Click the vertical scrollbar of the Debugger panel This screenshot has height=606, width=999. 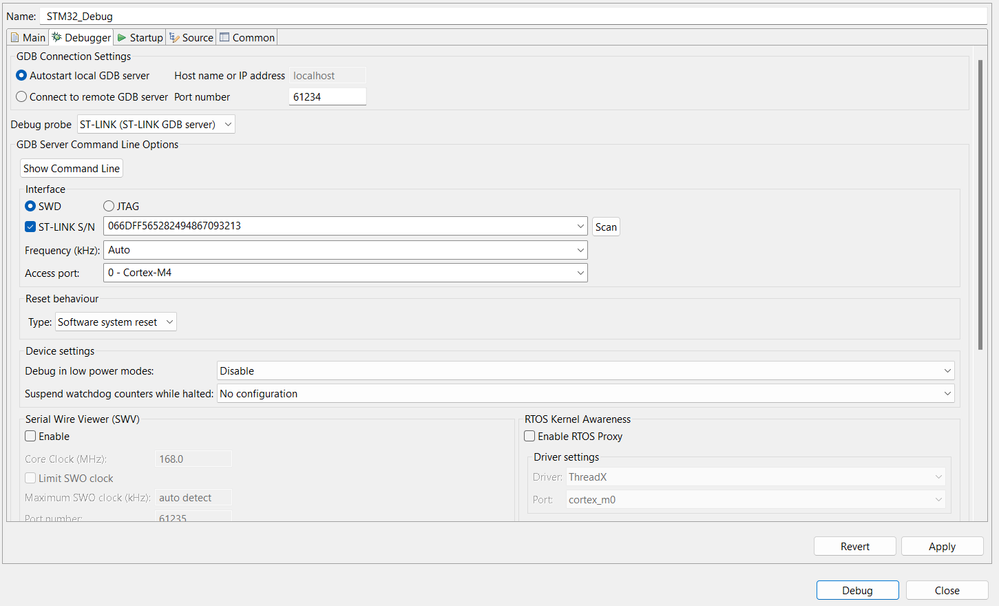click(981, 204)
